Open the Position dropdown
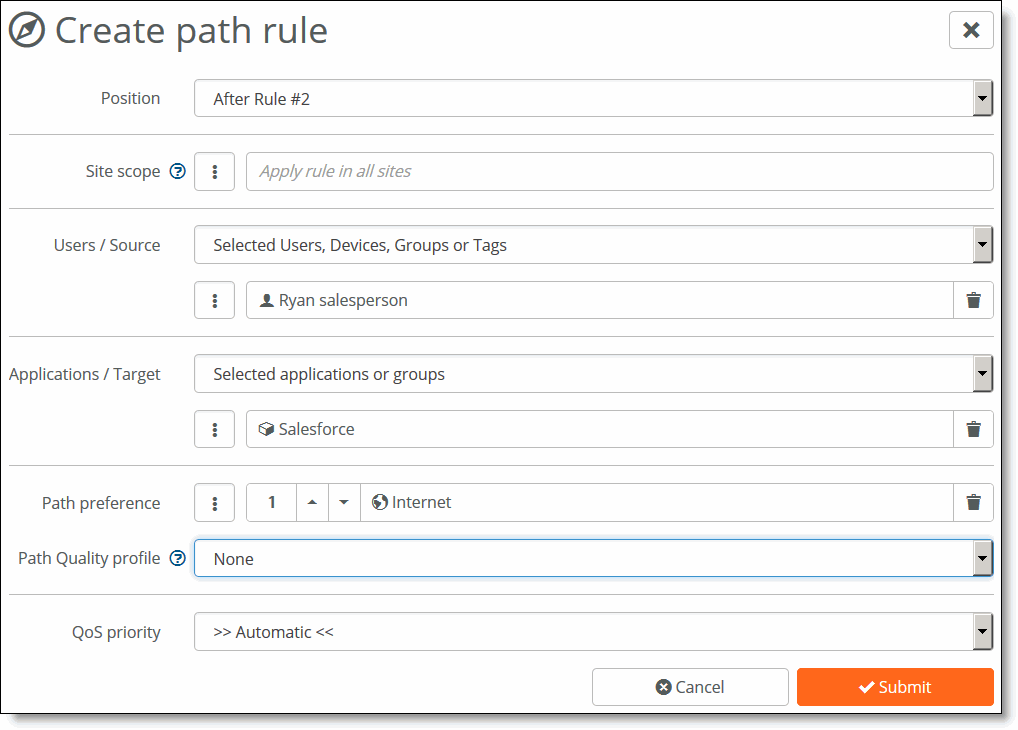 [593, 99]
